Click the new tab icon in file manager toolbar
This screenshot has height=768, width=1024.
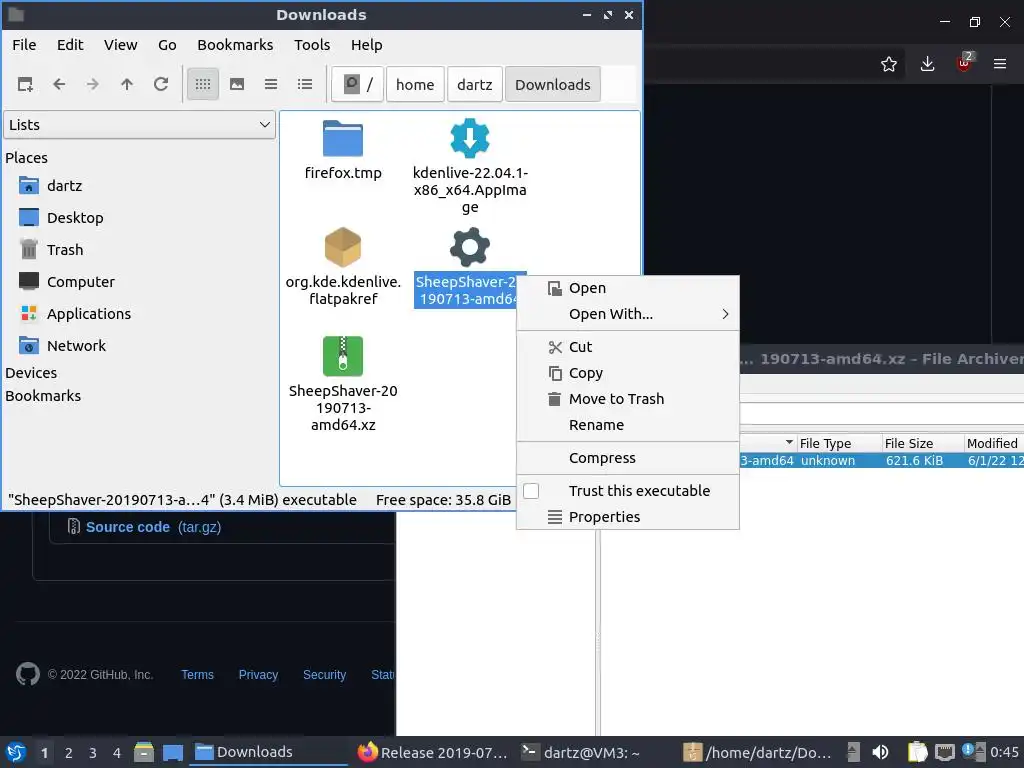click(25, 84)
